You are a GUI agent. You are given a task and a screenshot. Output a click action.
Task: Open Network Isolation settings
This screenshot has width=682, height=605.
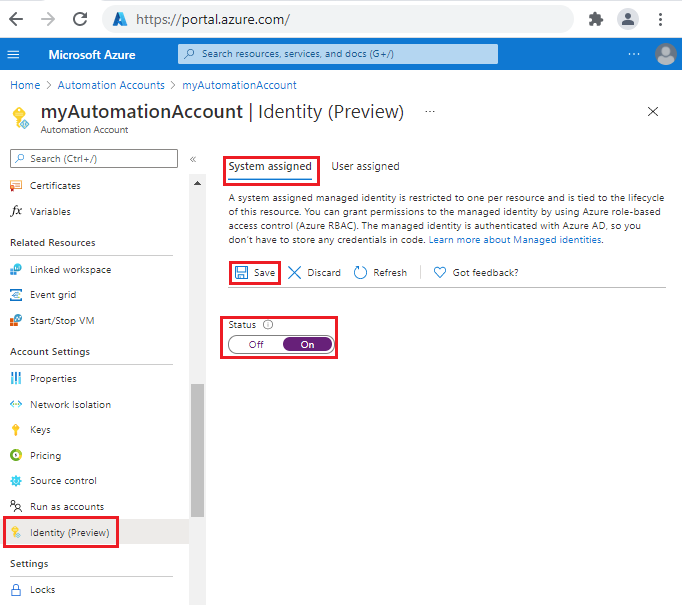coord(70,404)
